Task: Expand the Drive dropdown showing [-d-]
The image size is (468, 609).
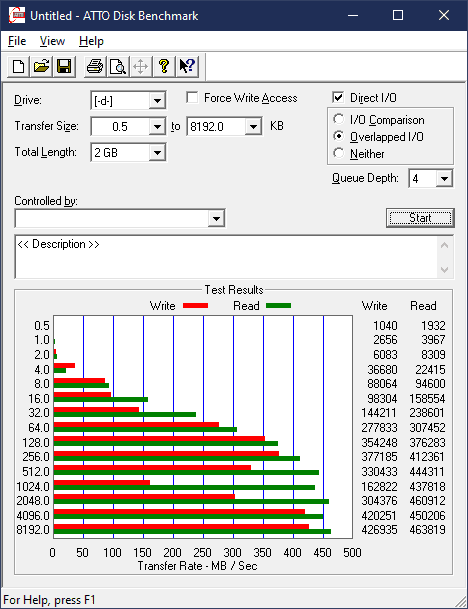Action: coord(157,101)
